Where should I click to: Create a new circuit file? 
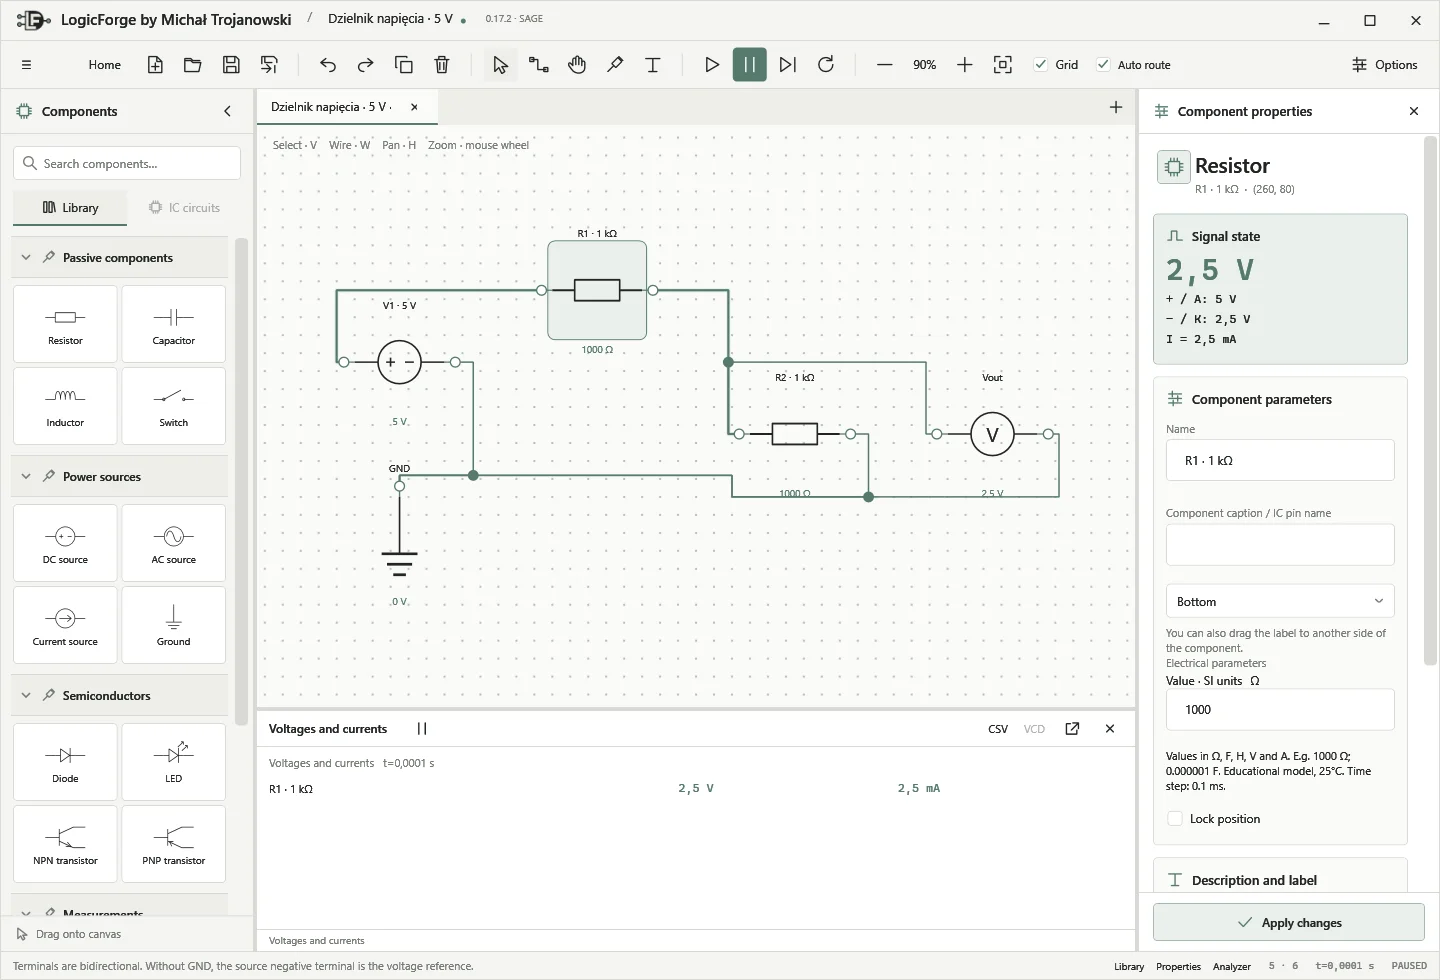click(x=155, y=65)
